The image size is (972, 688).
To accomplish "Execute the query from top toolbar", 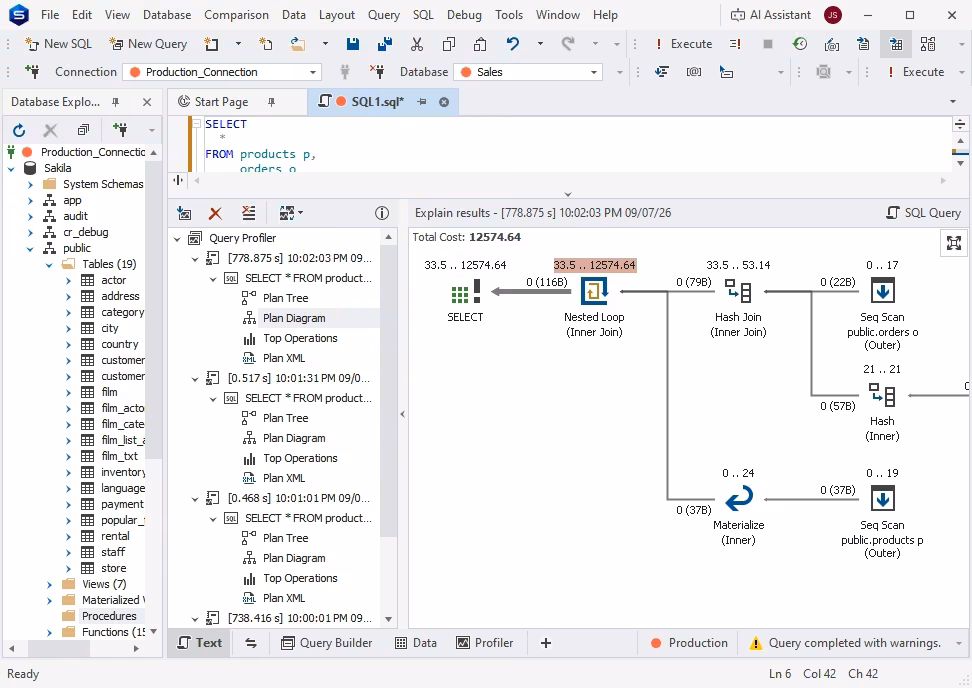I will coord(683,44).
